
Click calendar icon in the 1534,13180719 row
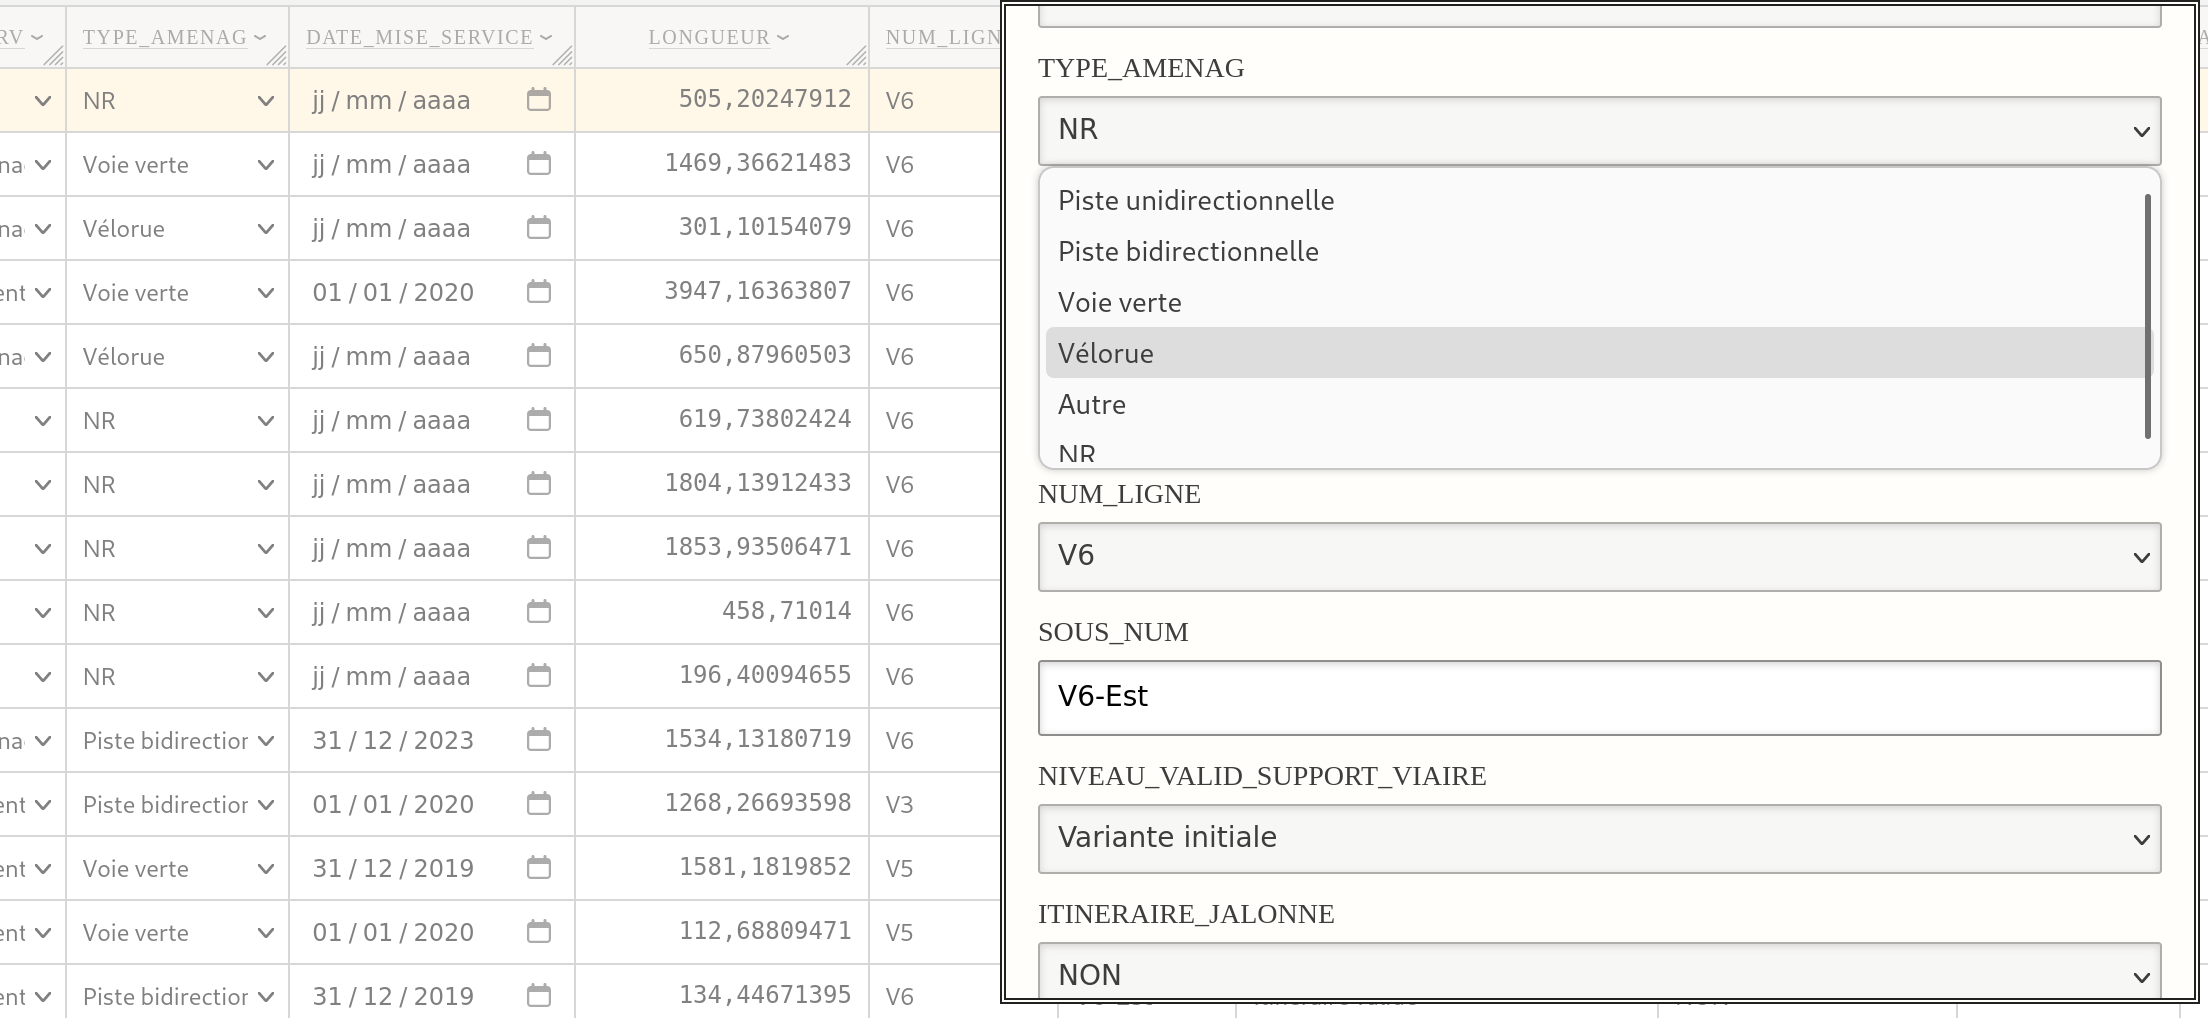tap(539, 740)
